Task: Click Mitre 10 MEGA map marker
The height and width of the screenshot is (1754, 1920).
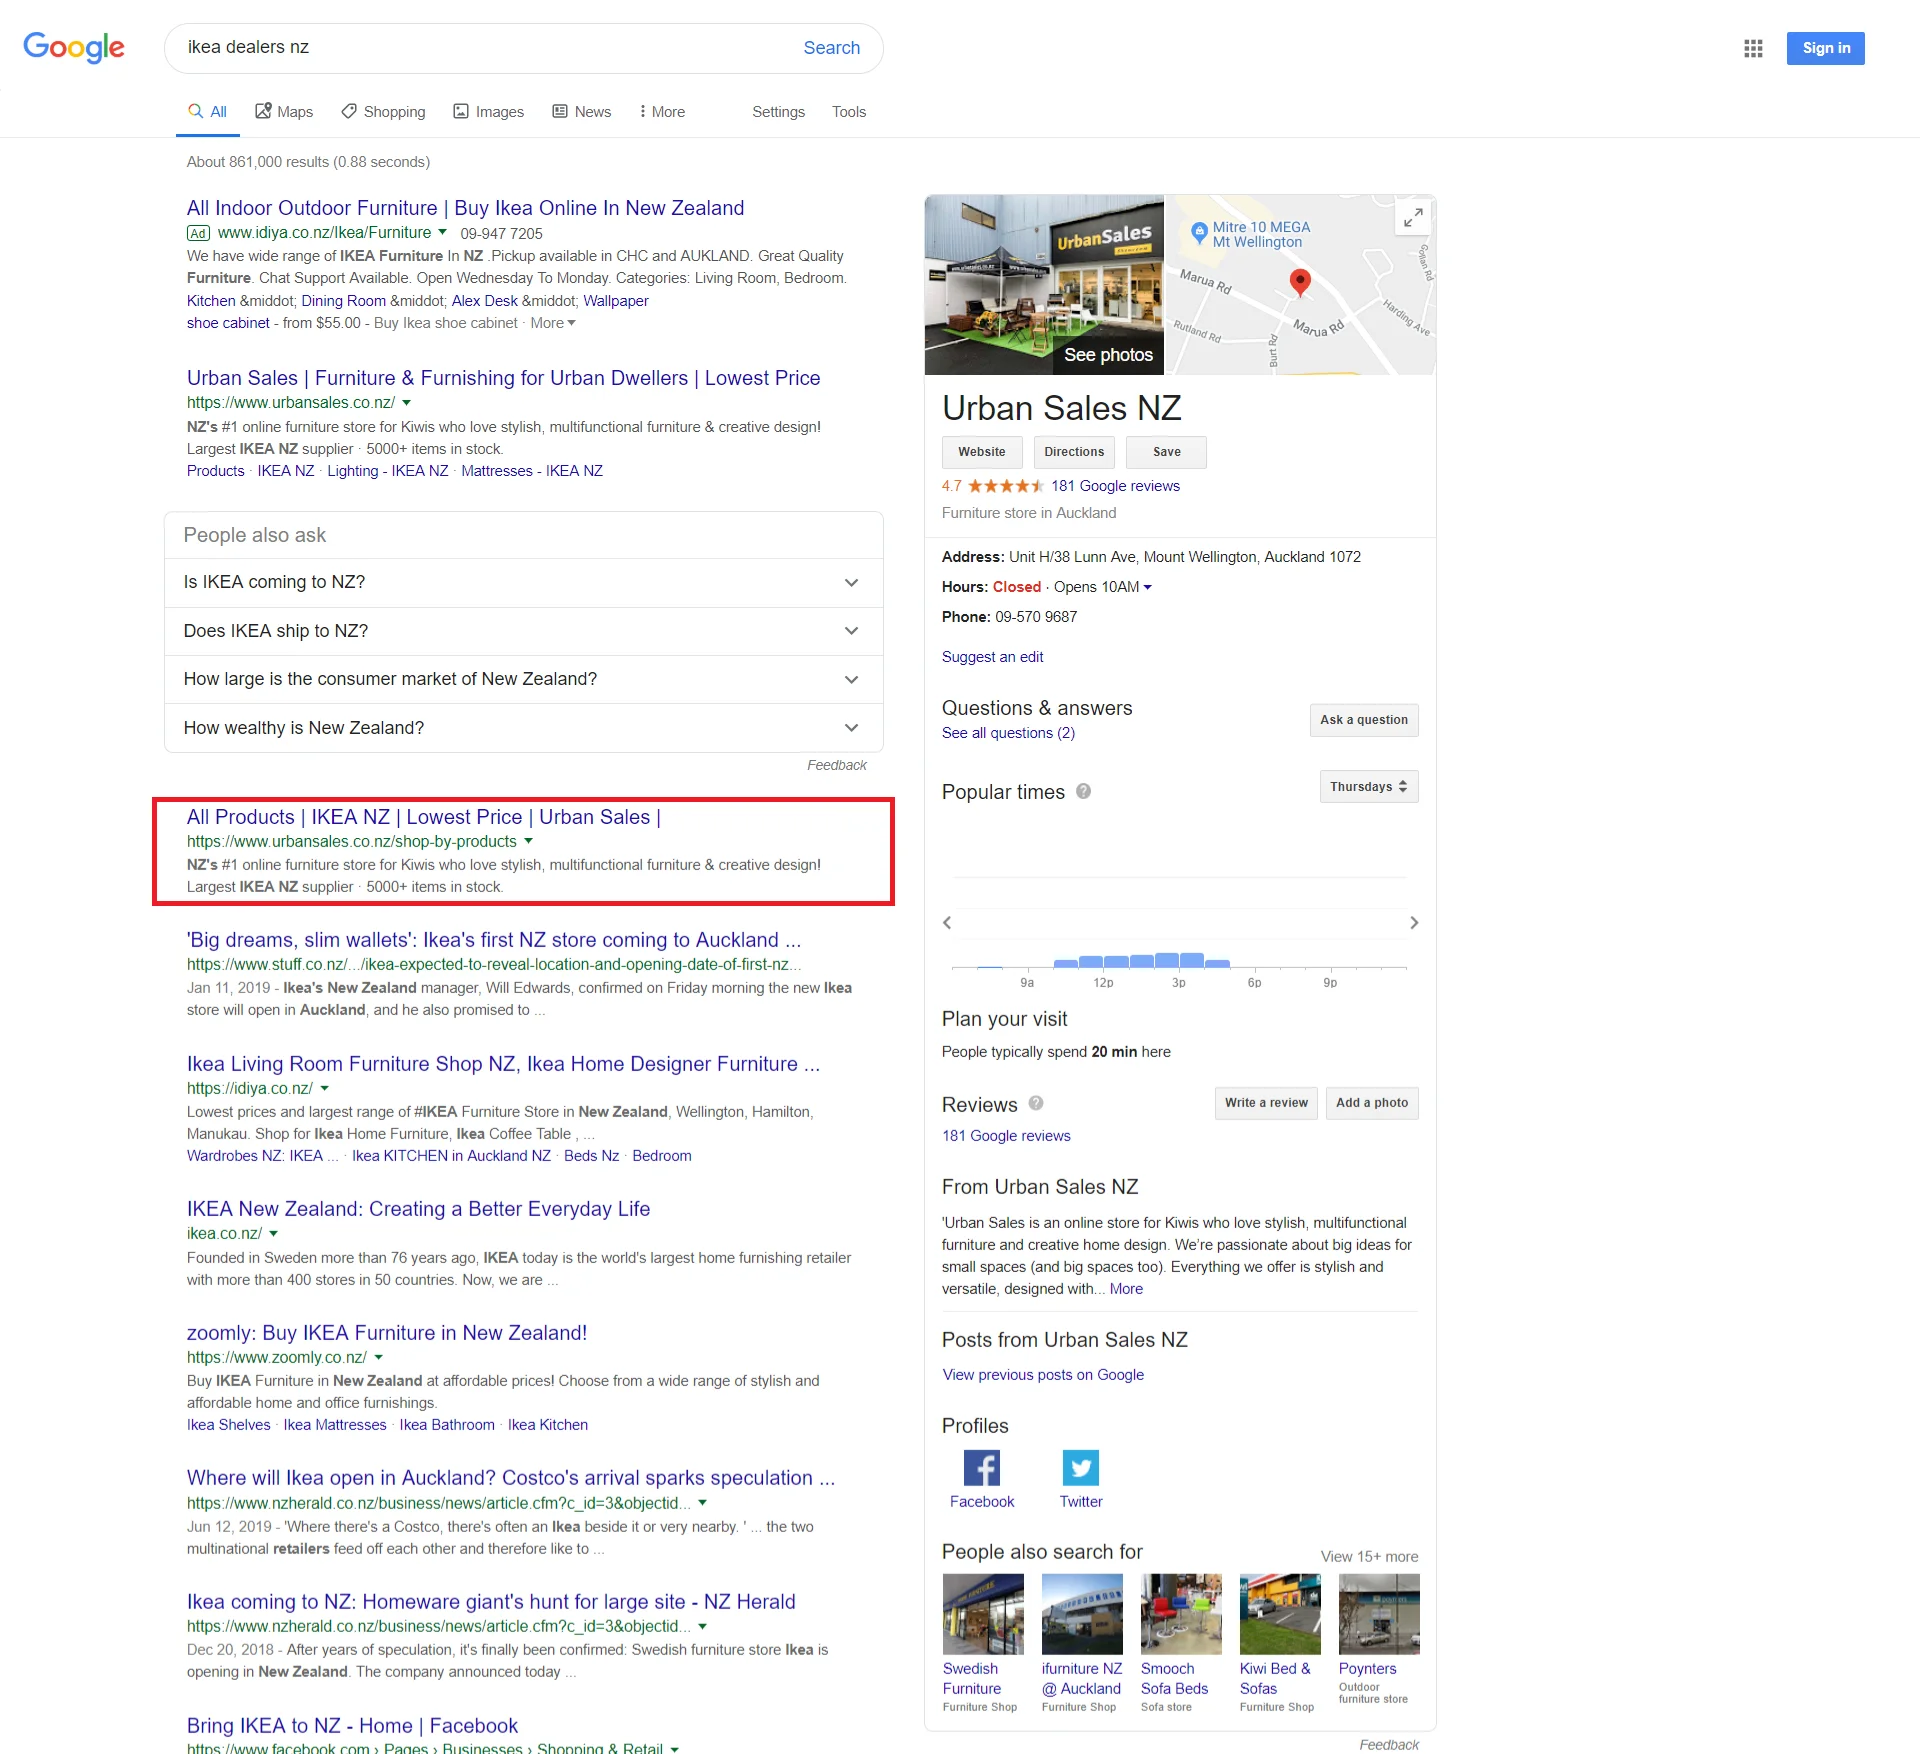Action: tap(1199, 233)
